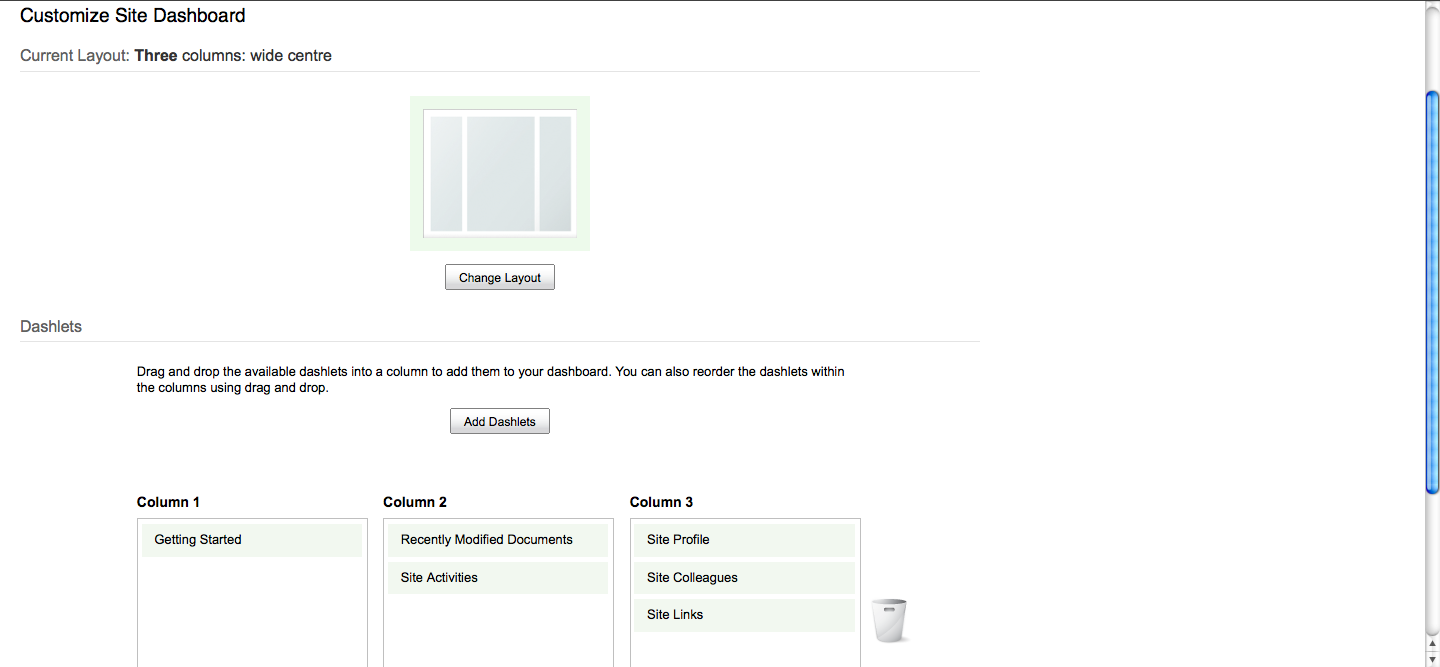Click the scrollbar down arrow
The height and width of the screenshot is (667, 1440).
1432,659
